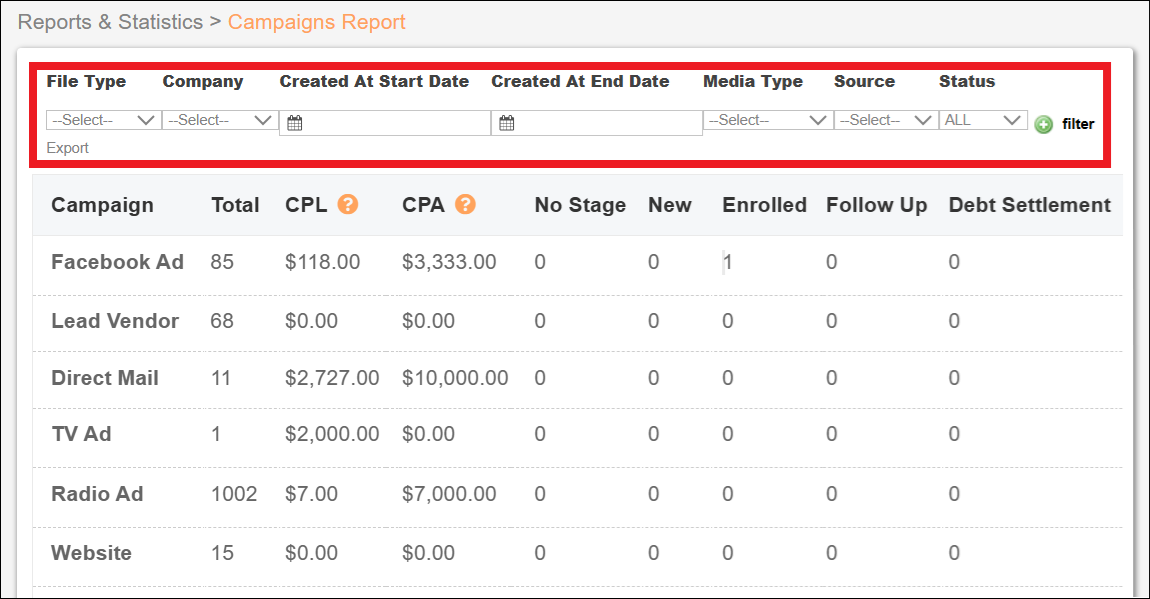Open the Company dropdown
Viewport: 1150px width, 599px height.
click(220, 120)
